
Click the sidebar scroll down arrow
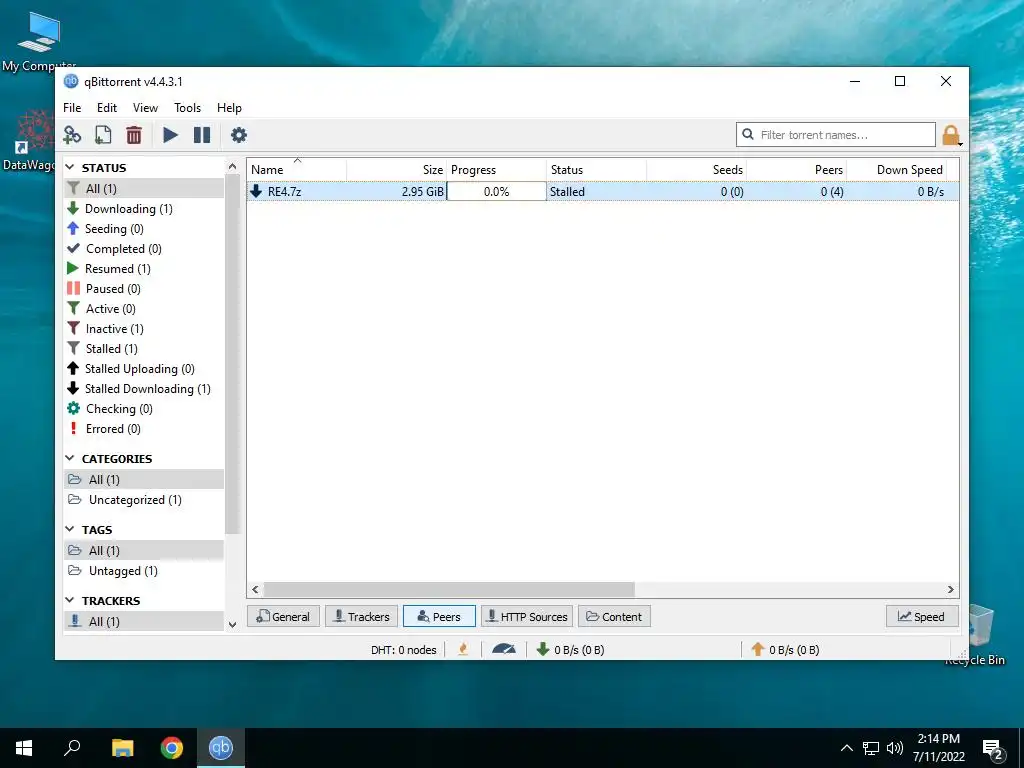(x=232, y=625)
